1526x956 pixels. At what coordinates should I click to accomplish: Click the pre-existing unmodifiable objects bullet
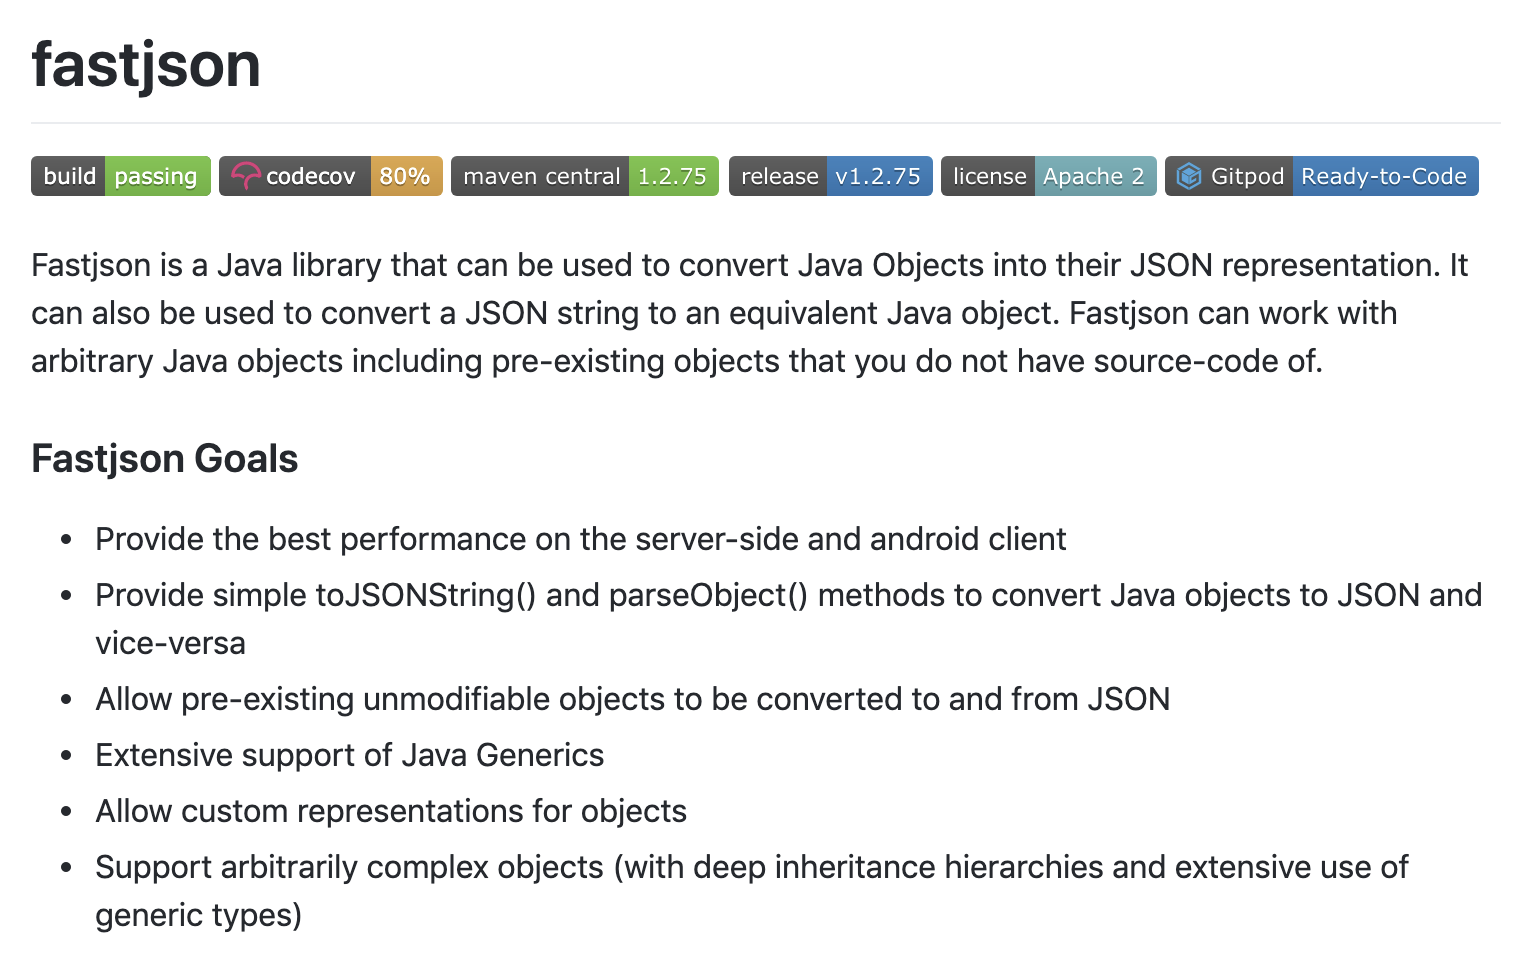point(632,699)
